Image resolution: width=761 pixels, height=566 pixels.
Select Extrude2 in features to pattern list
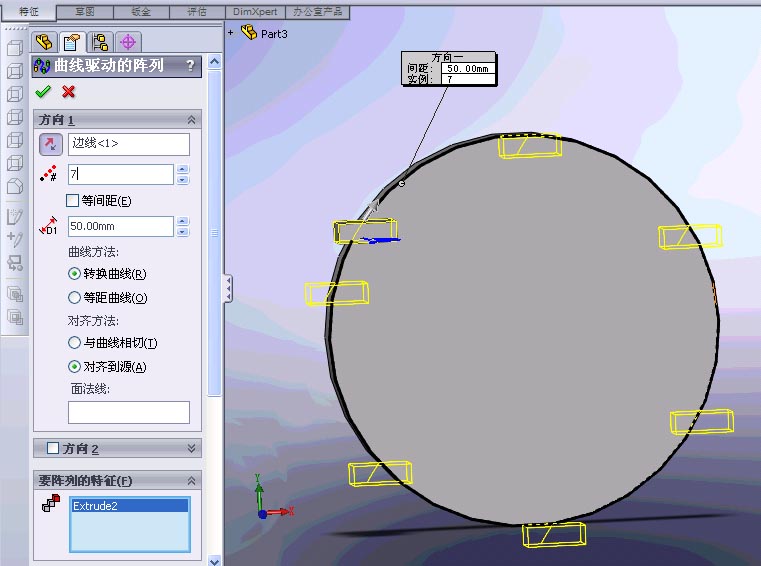(x=130, y=506)
